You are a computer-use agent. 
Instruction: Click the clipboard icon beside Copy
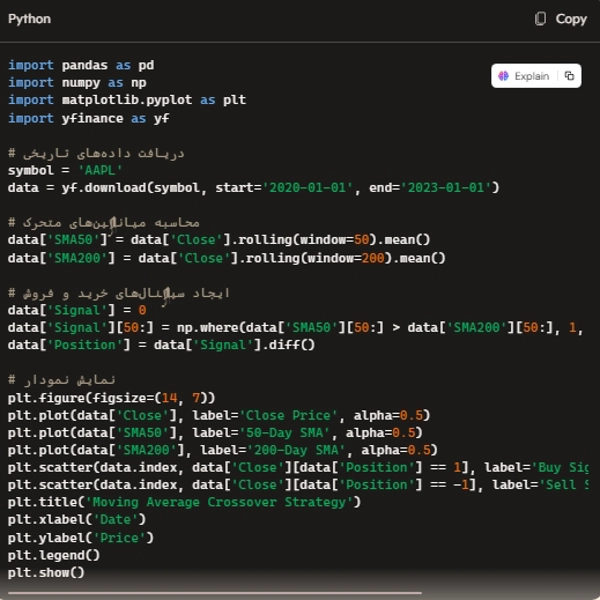[541, 19]
